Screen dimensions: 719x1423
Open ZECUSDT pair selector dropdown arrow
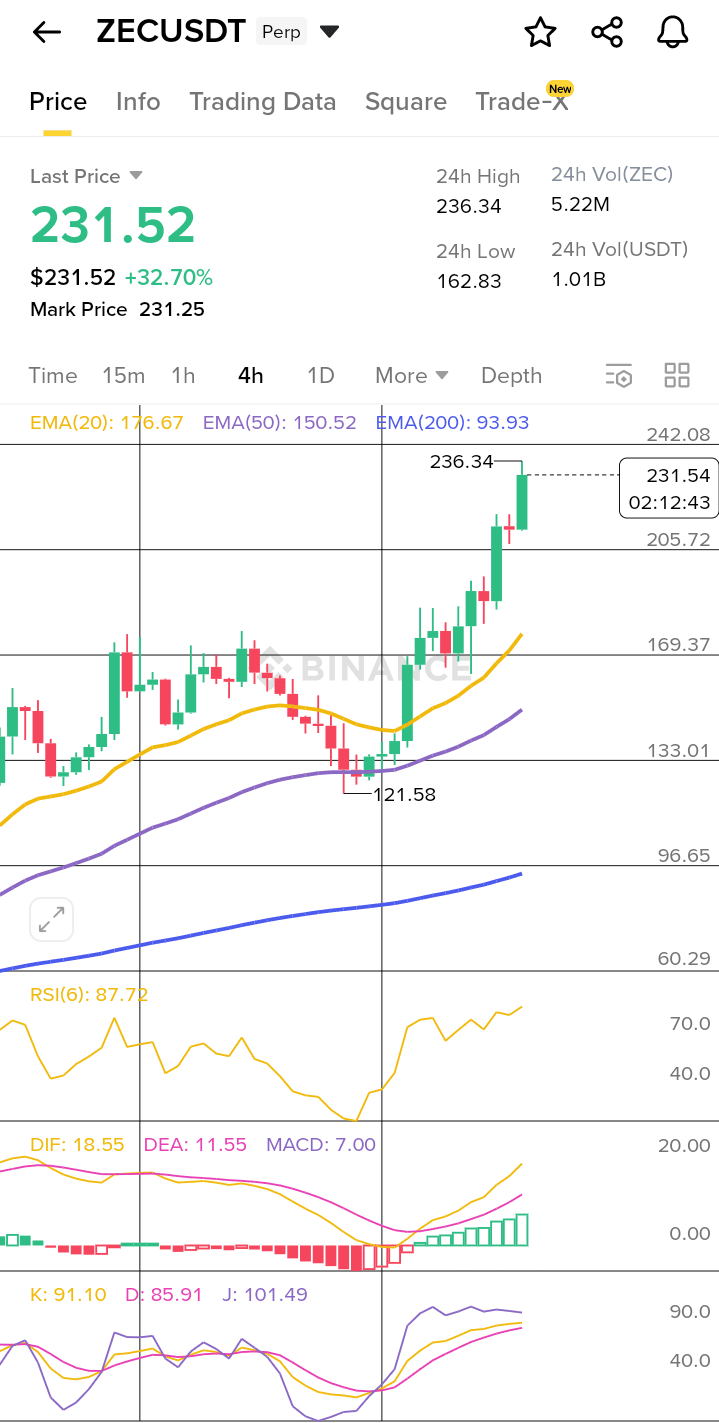click(x=329, y=32)
